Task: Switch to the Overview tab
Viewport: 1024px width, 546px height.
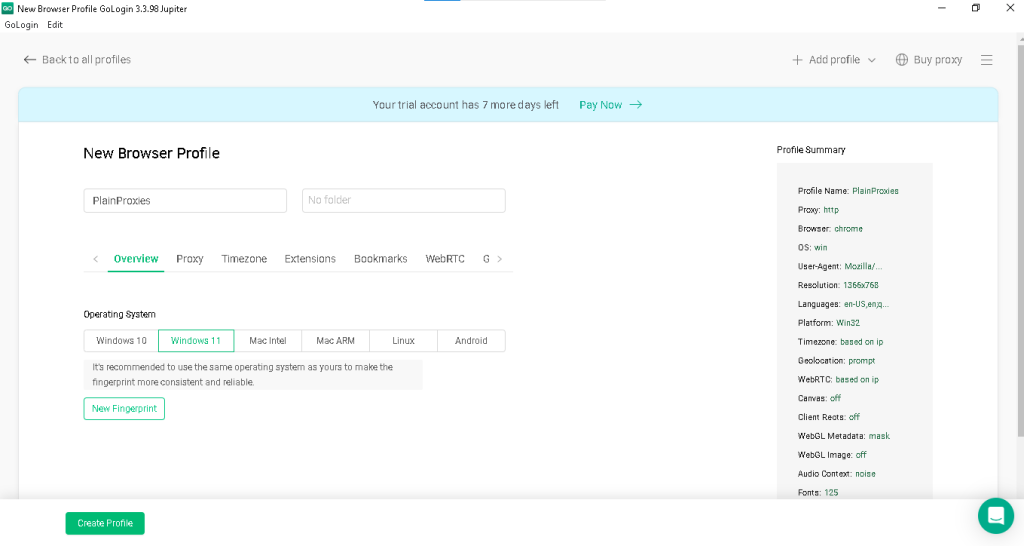Action: [x=136, y=259]
